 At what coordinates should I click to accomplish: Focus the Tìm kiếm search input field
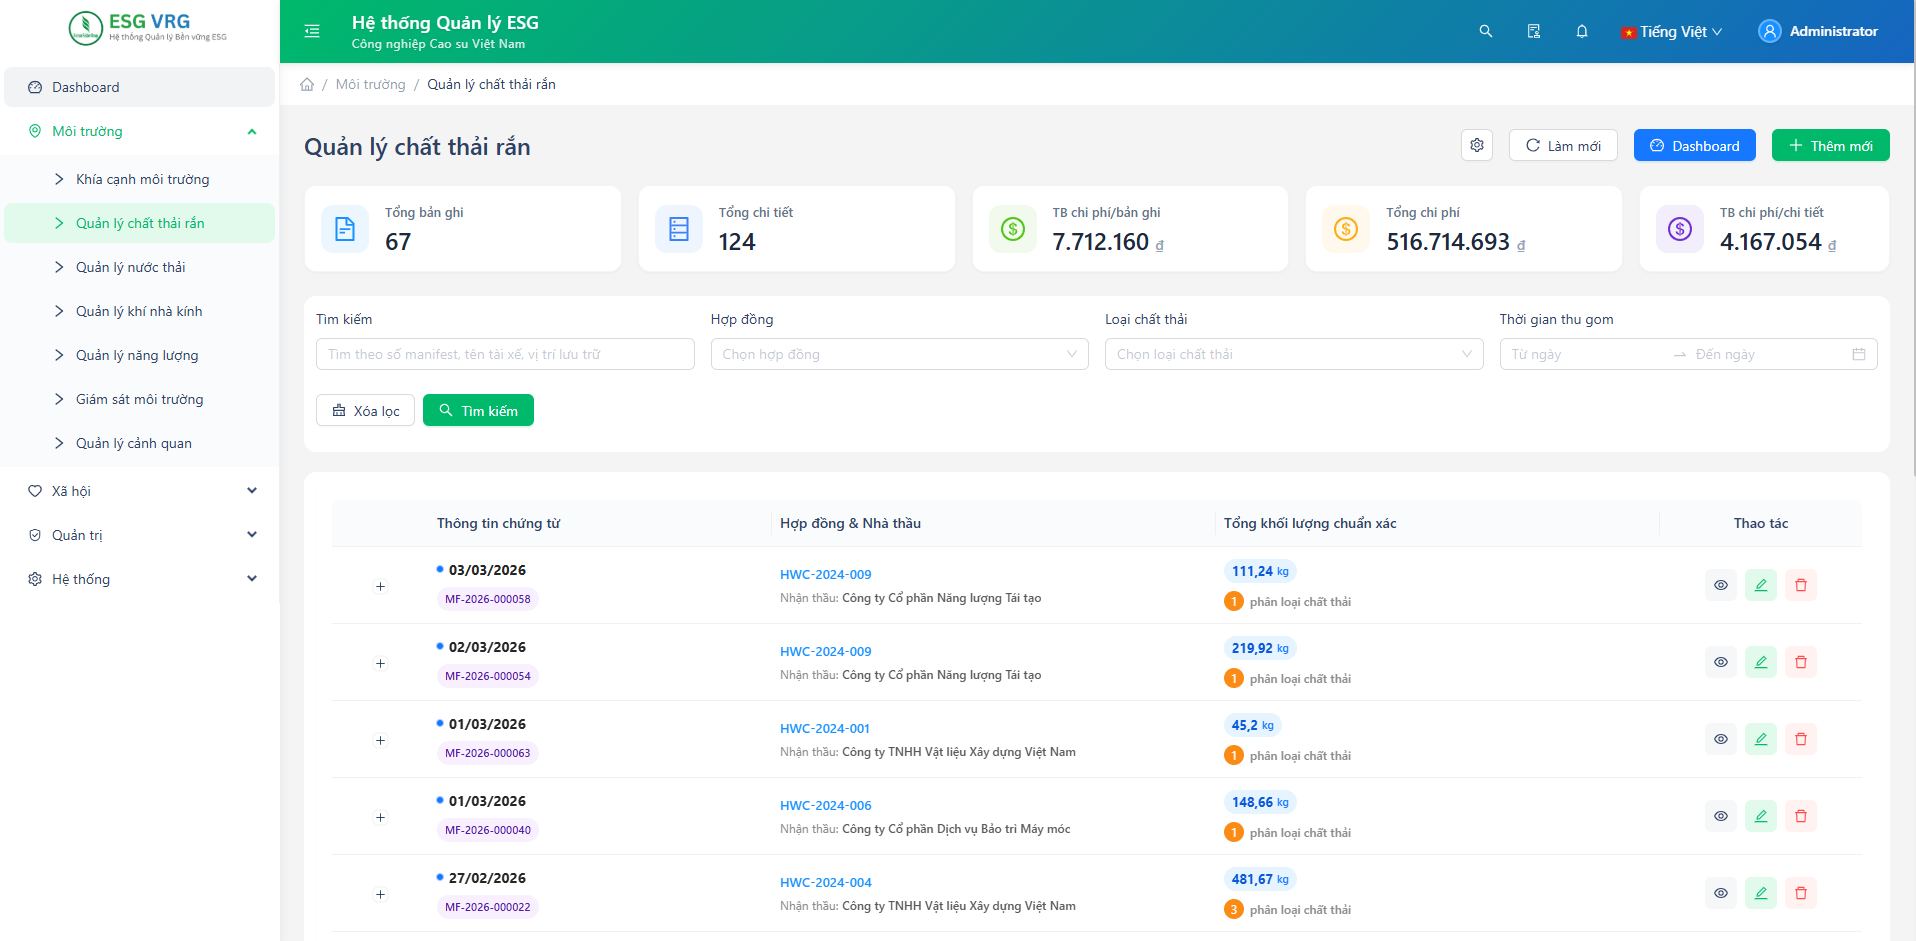click(505, 354)
